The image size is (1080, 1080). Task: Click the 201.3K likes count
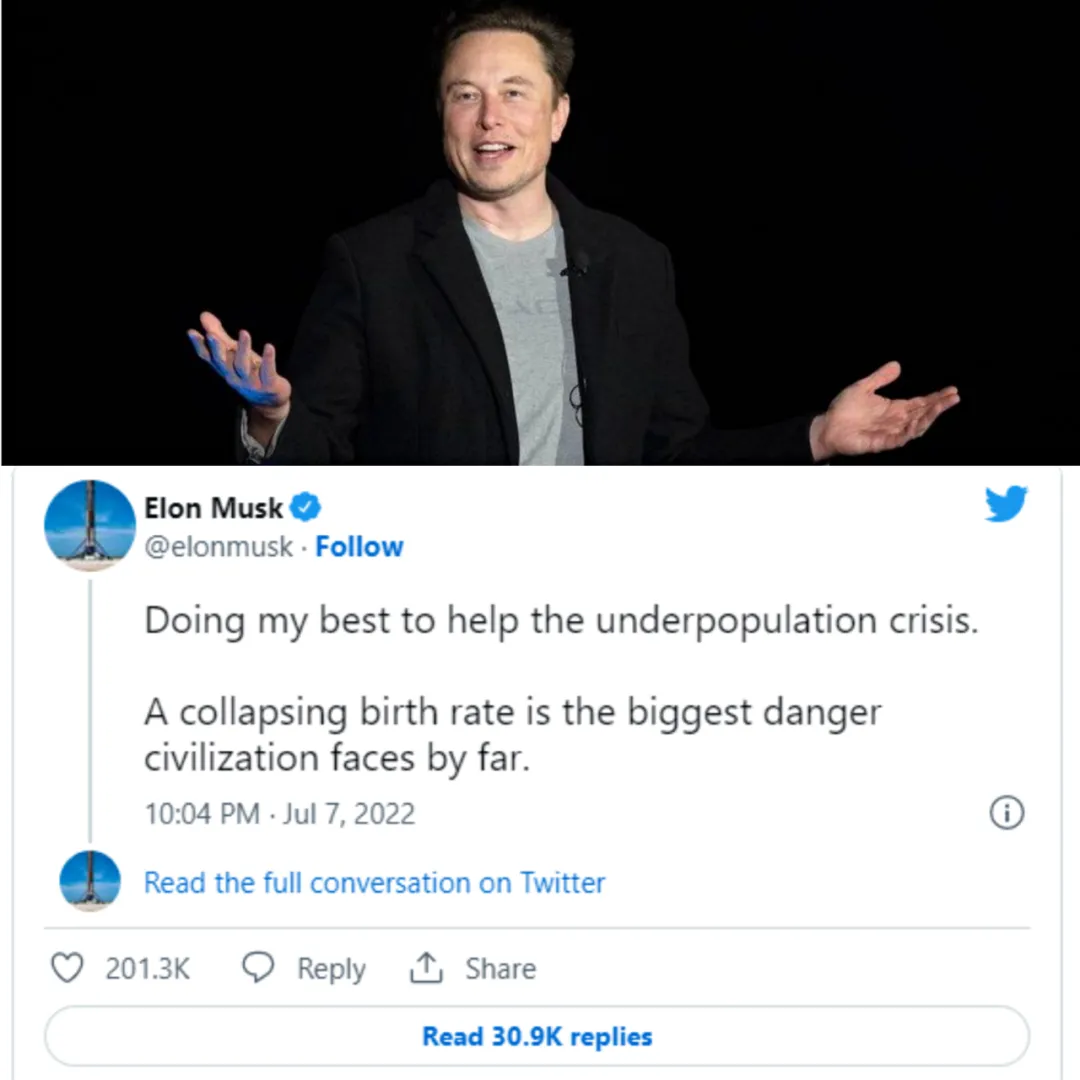pyautogui.click(x=147, y=968)
